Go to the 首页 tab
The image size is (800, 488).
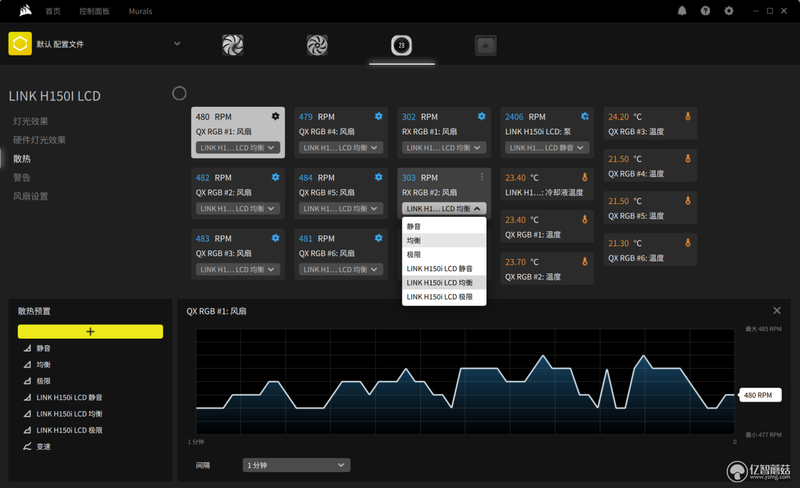[x=53, y=11]
